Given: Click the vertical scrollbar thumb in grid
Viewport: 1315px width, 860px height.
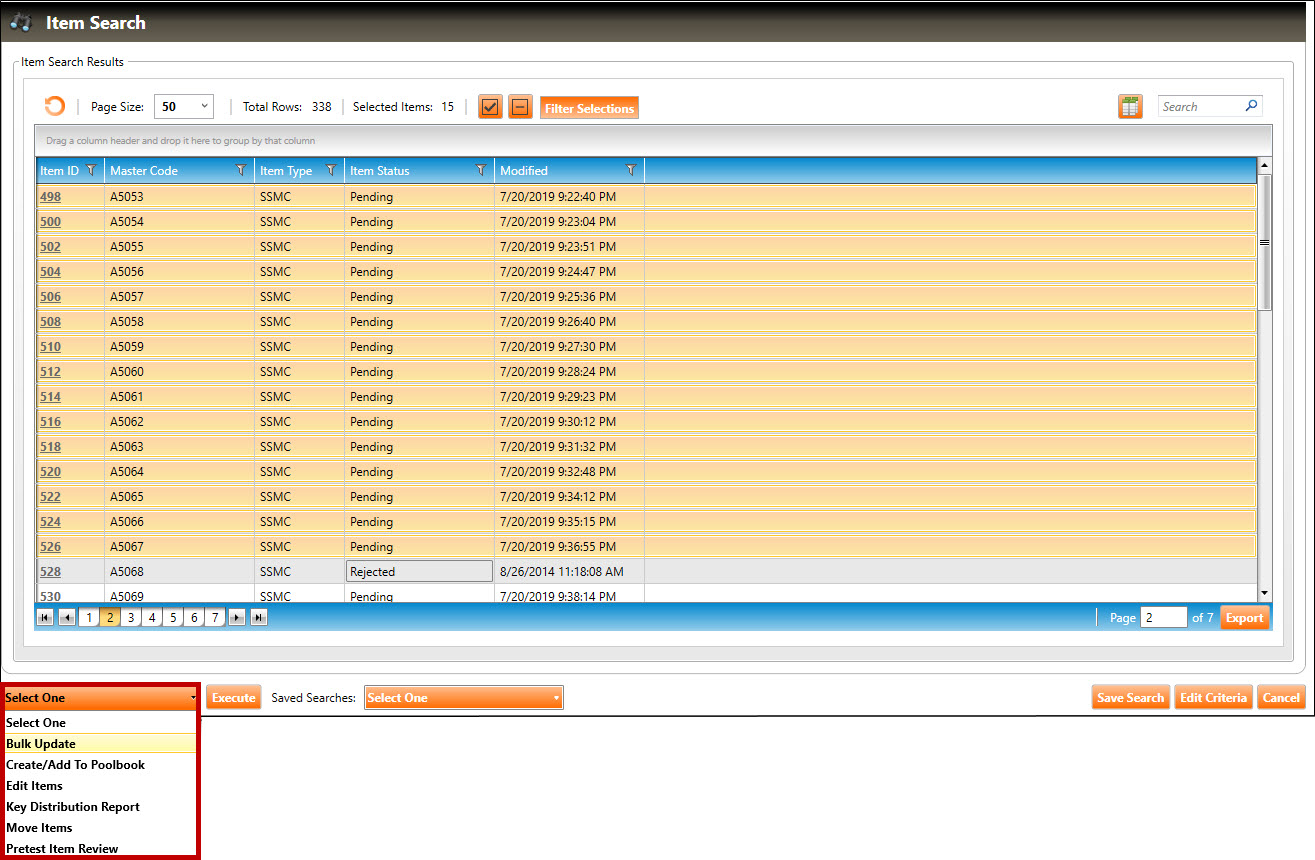Looking at the screenshot, I should pyautogui.click(x=1264, y=242).
